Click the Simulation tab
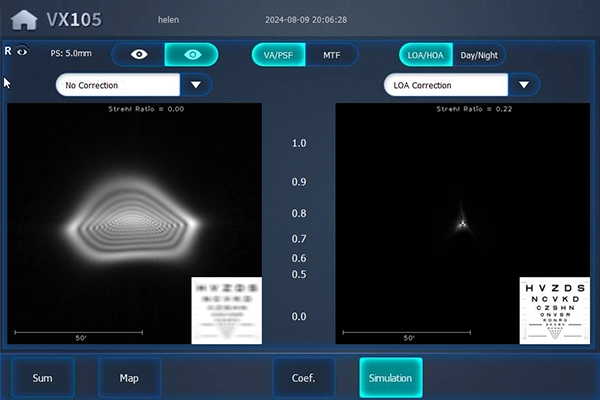This screenshot has width=600, height=400. (390, 378)
